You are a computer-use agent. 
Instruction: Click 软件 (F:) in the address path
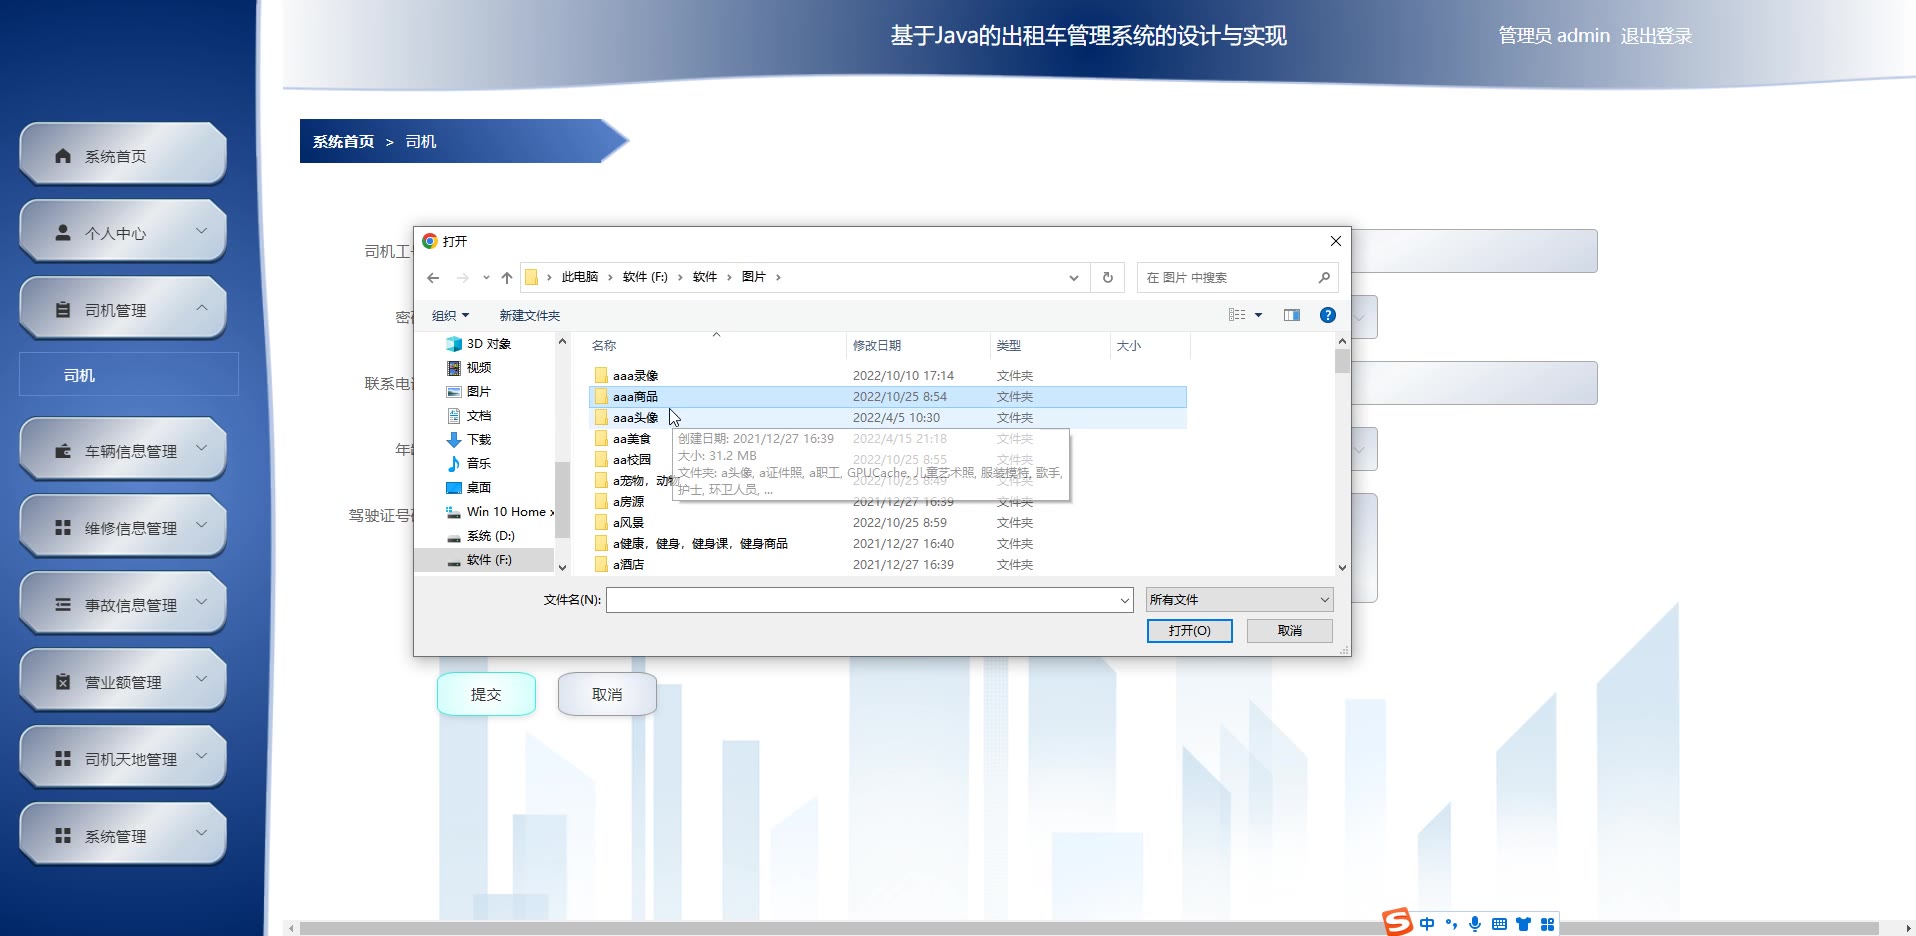point(645,278)
